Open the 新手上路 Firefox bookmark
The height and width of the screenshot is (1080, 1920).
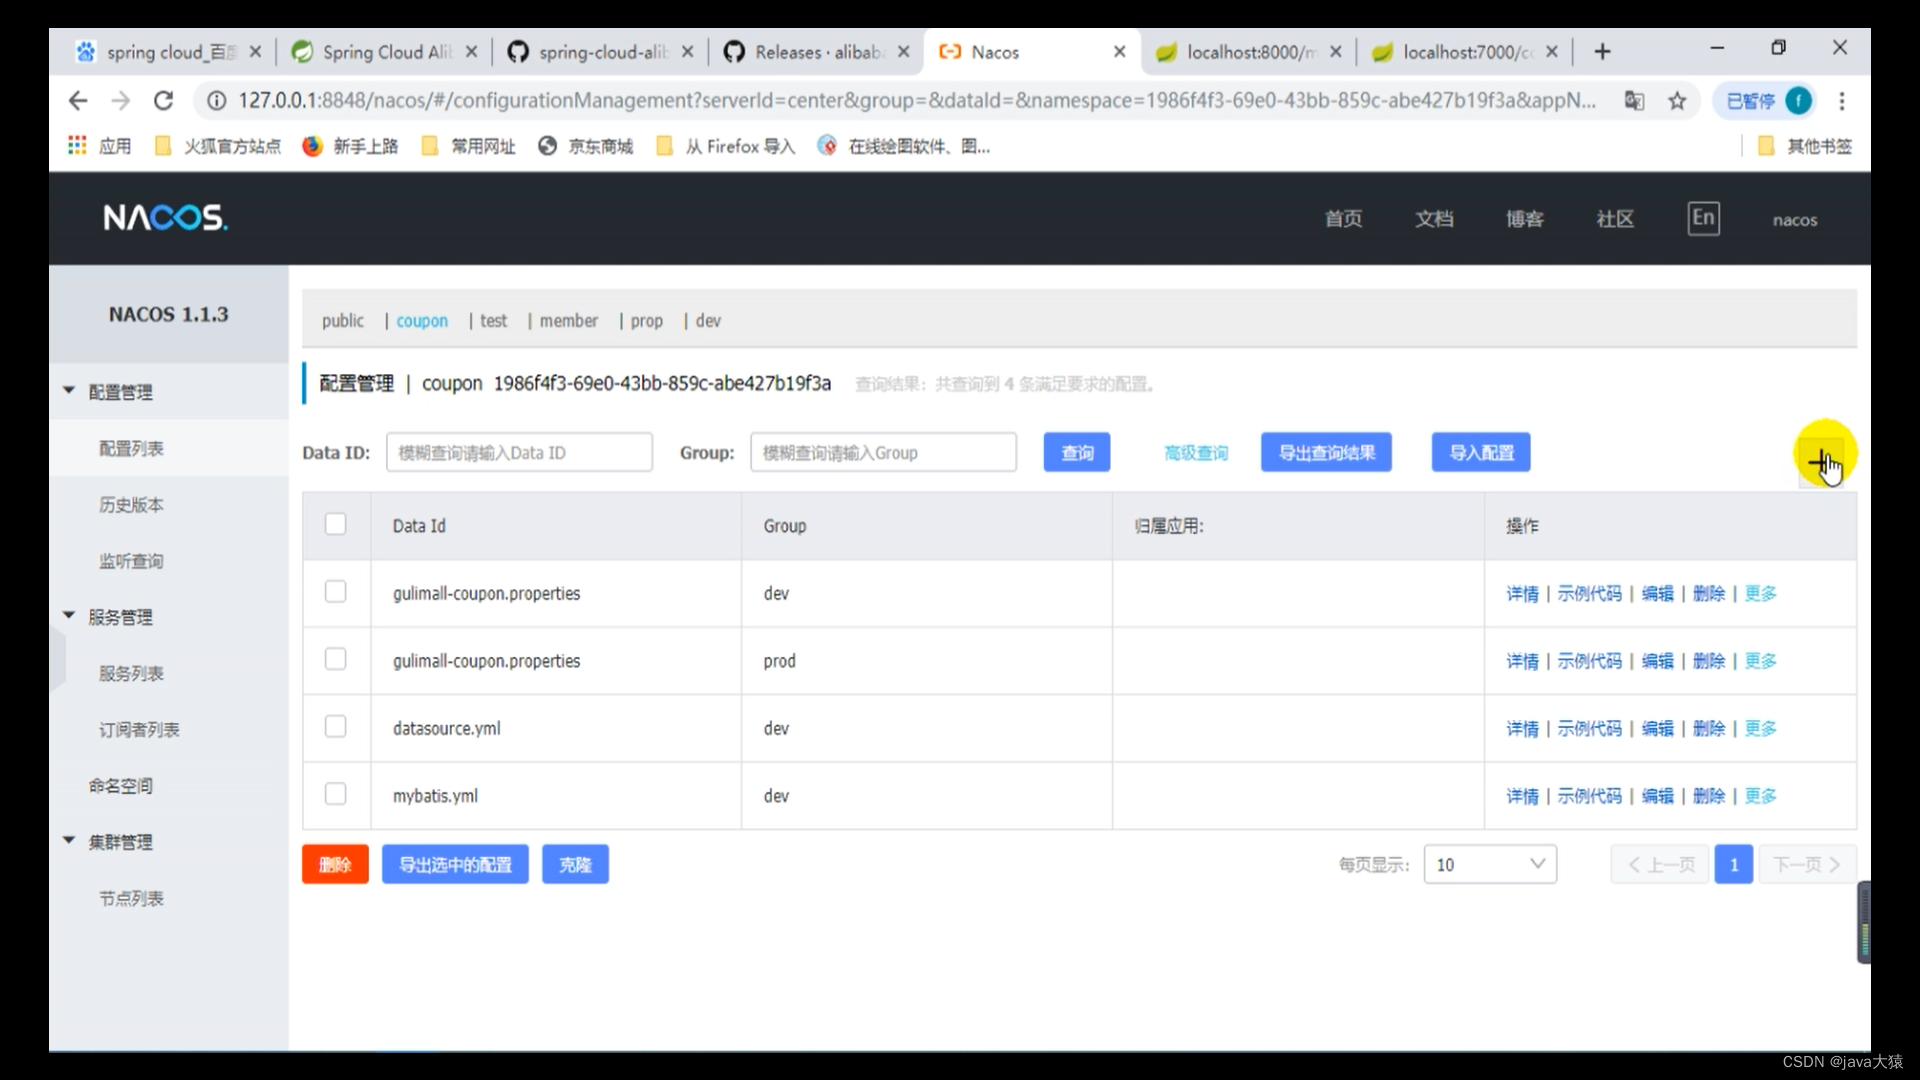pos(350,146)
